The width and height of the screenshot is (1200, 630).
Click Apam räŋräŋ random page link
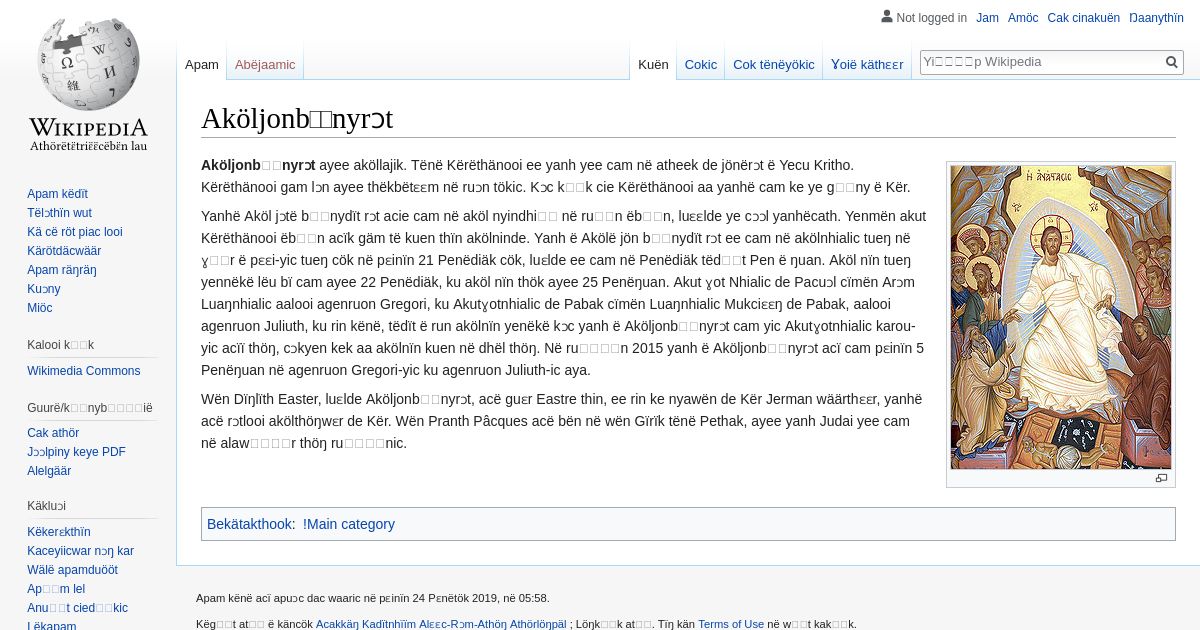(62, 270)
